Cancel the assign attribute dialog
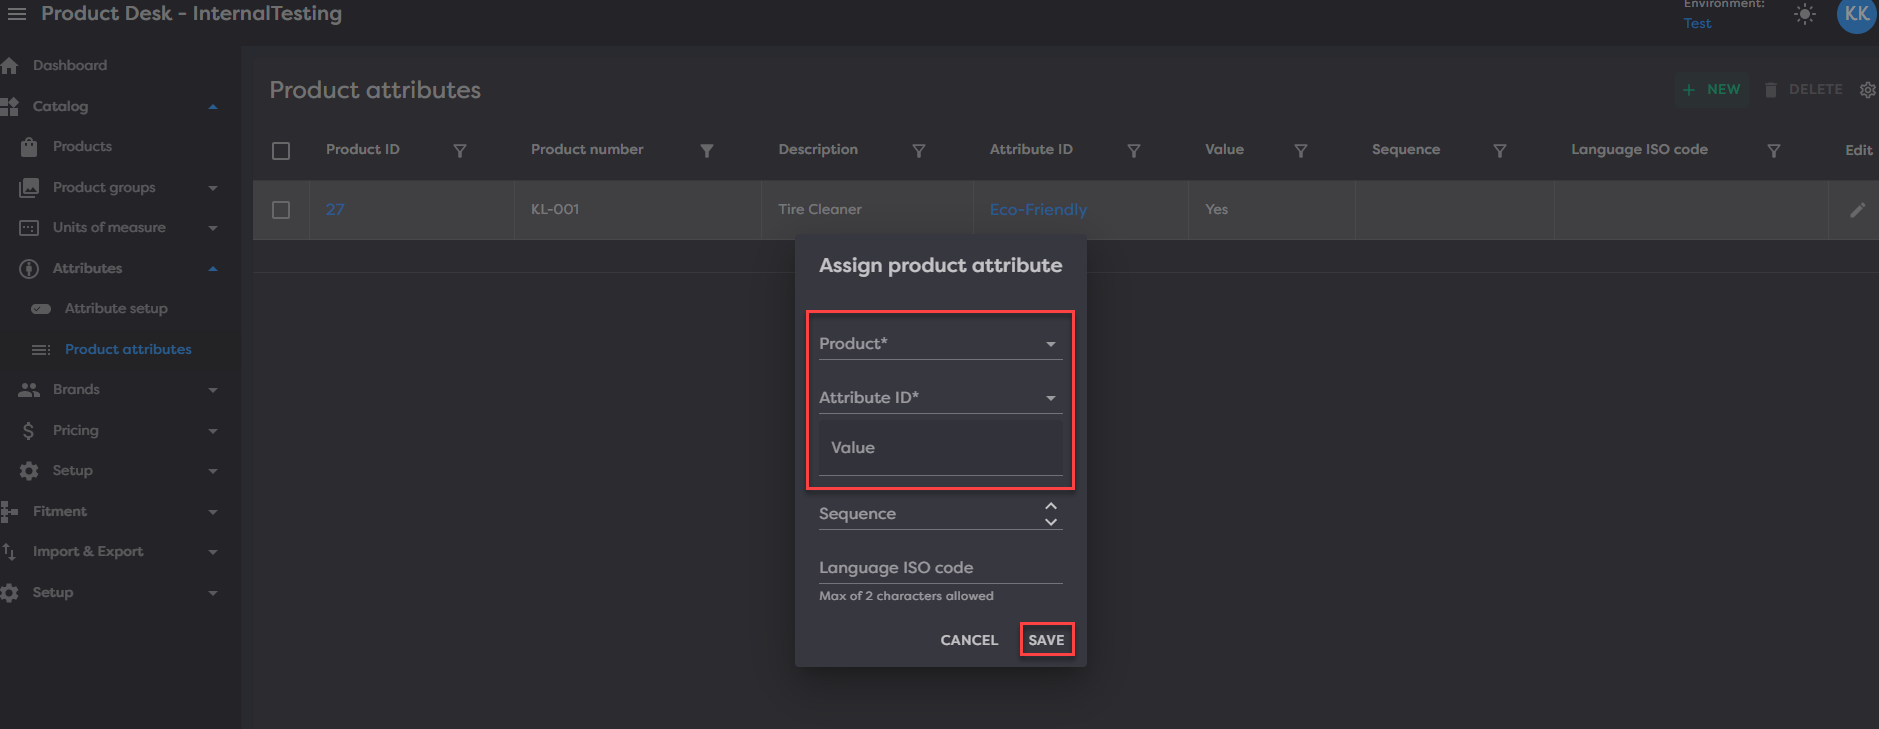The image size is (1879, 729). coord(968,640)
